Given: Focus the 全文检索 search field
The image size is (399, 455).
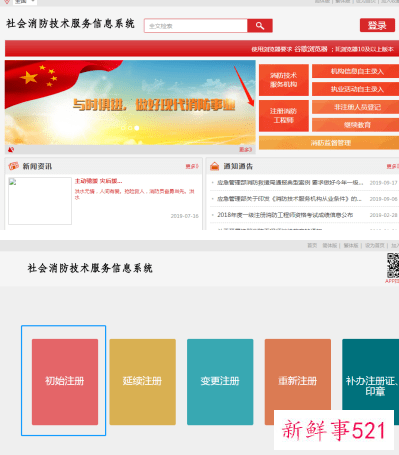Looking at the screenshot, I should pos(196,26).
